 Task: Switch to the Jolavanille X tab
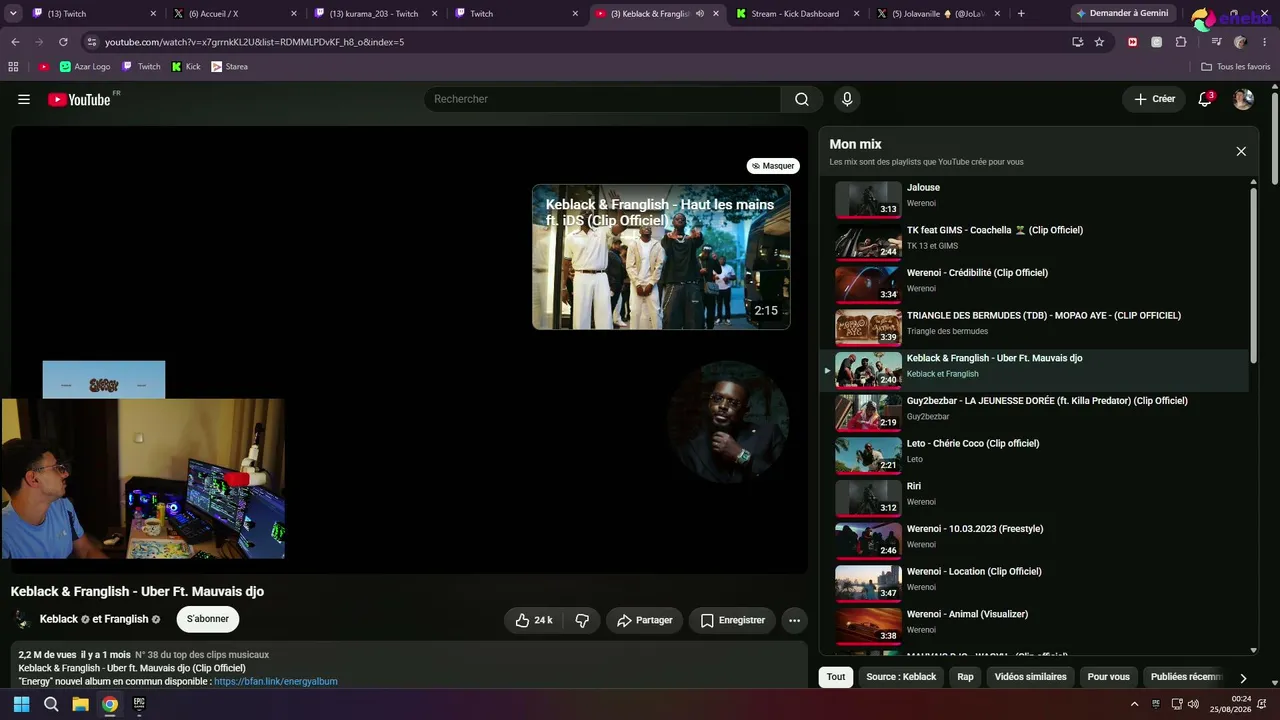click(938, 14)
